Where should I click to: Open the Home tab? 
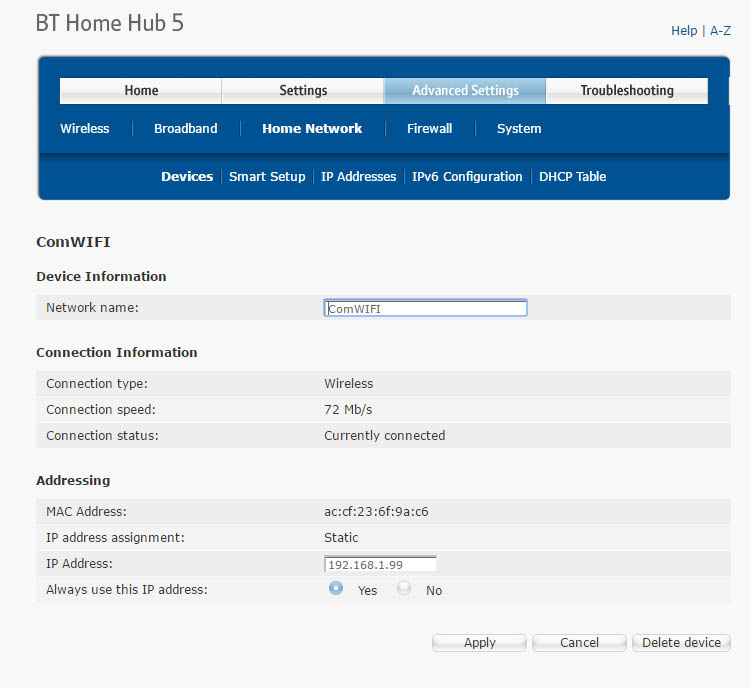(x=141, y=91)
